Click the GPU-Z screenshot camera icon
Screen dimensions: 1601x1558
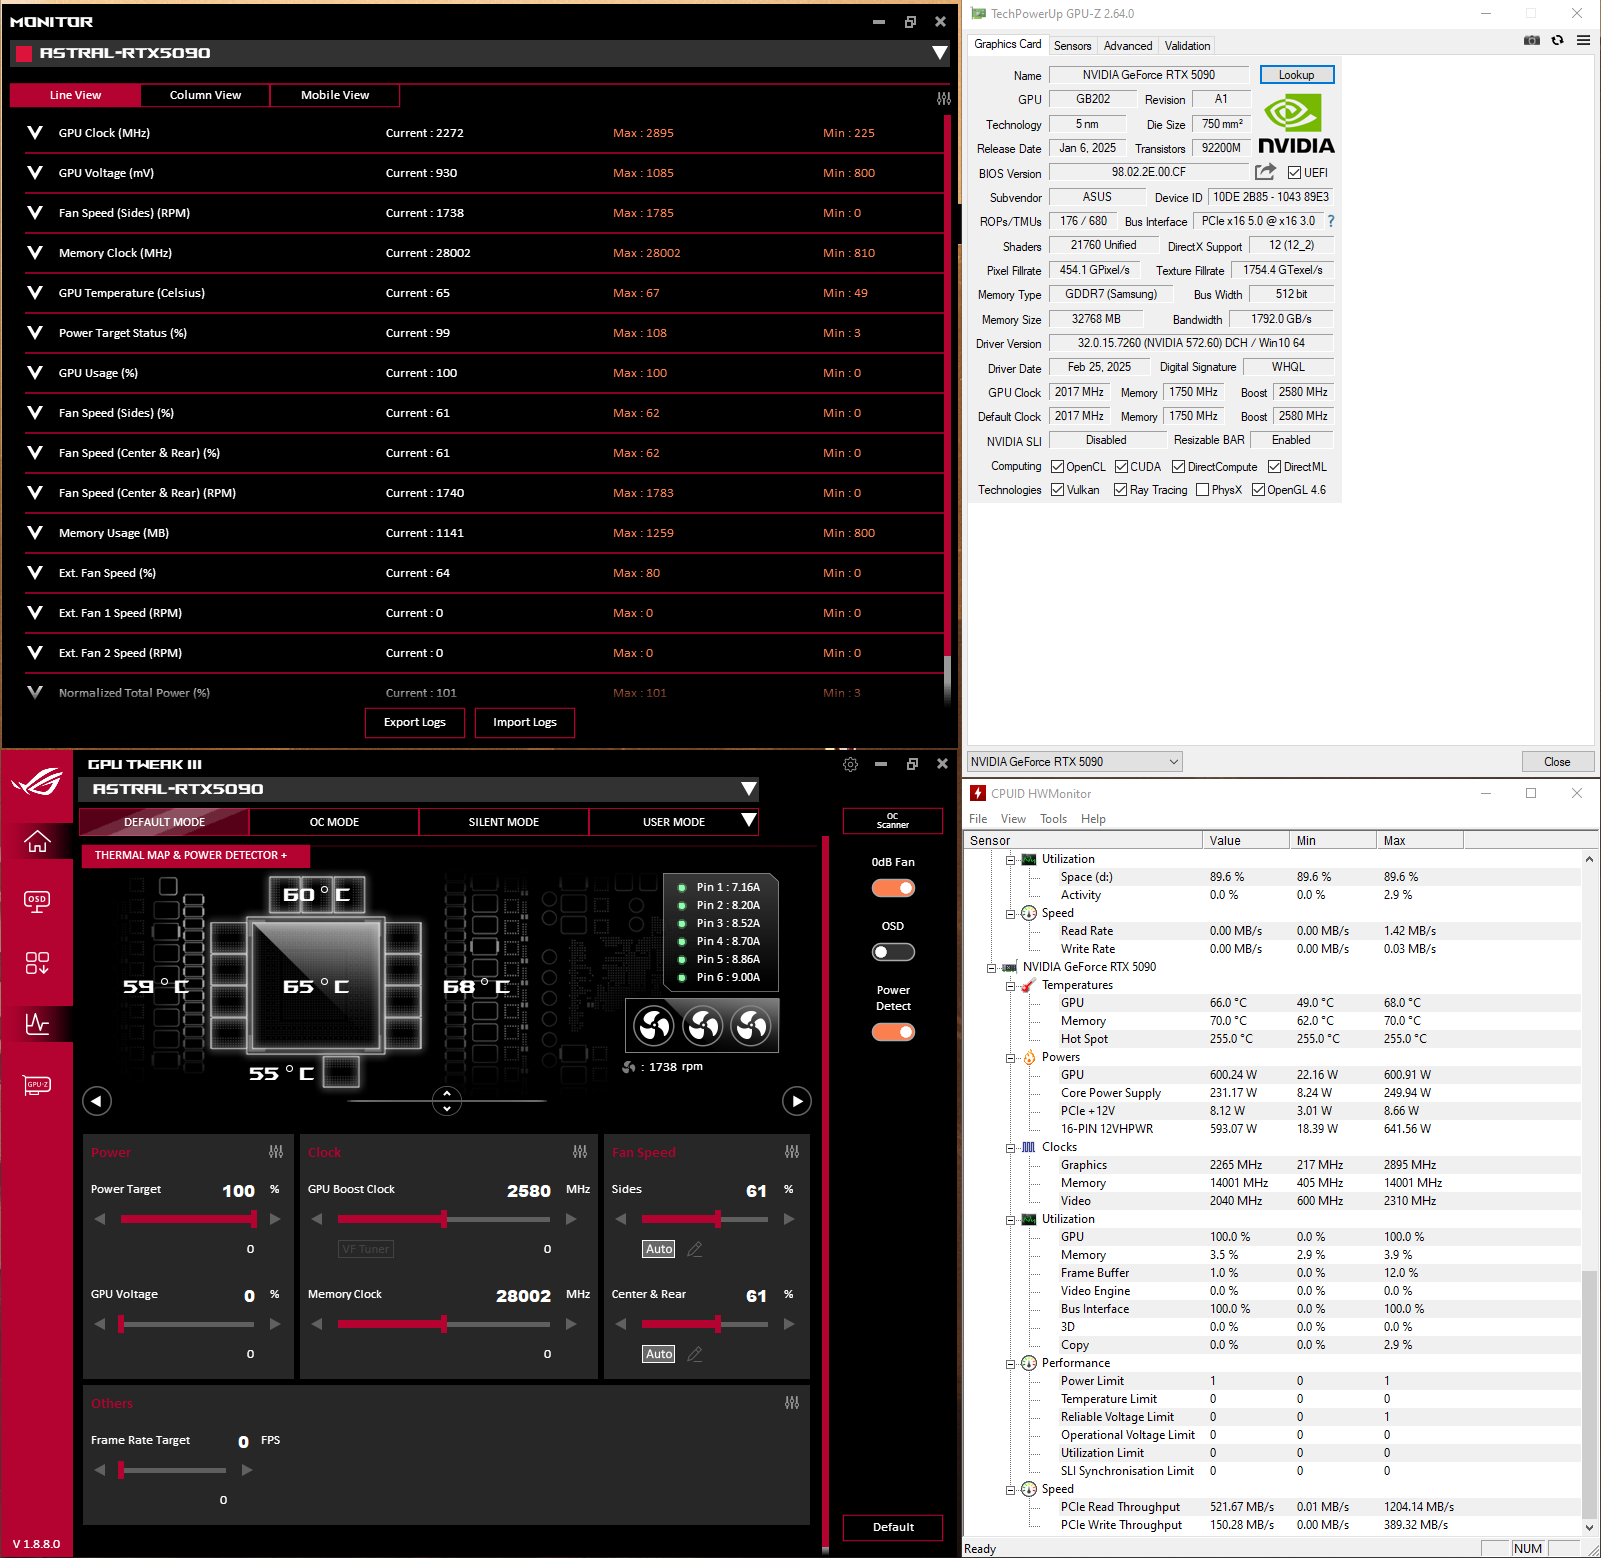pos(1531,41)
